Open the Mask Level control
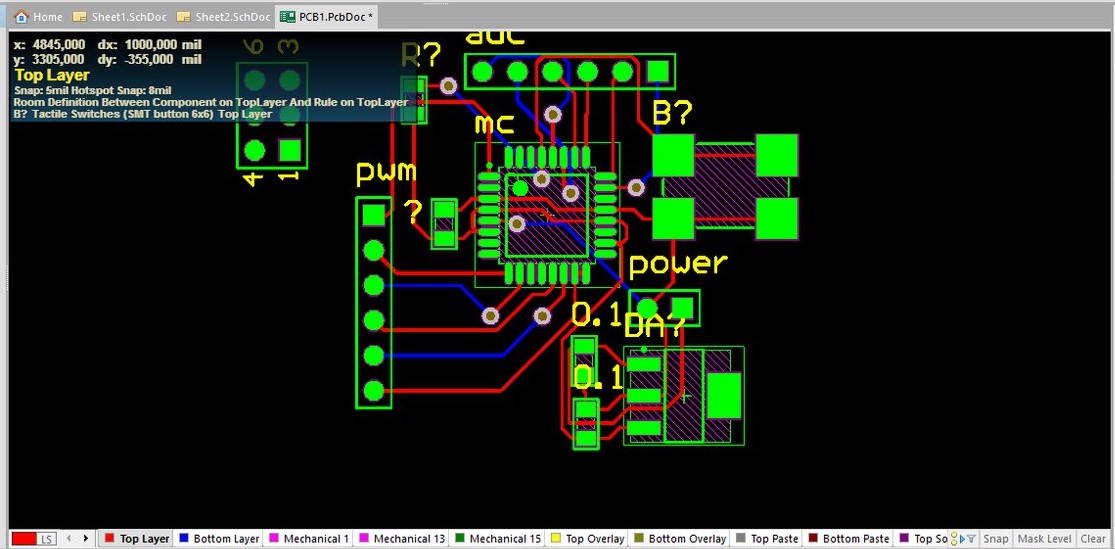 [1045, 538]
